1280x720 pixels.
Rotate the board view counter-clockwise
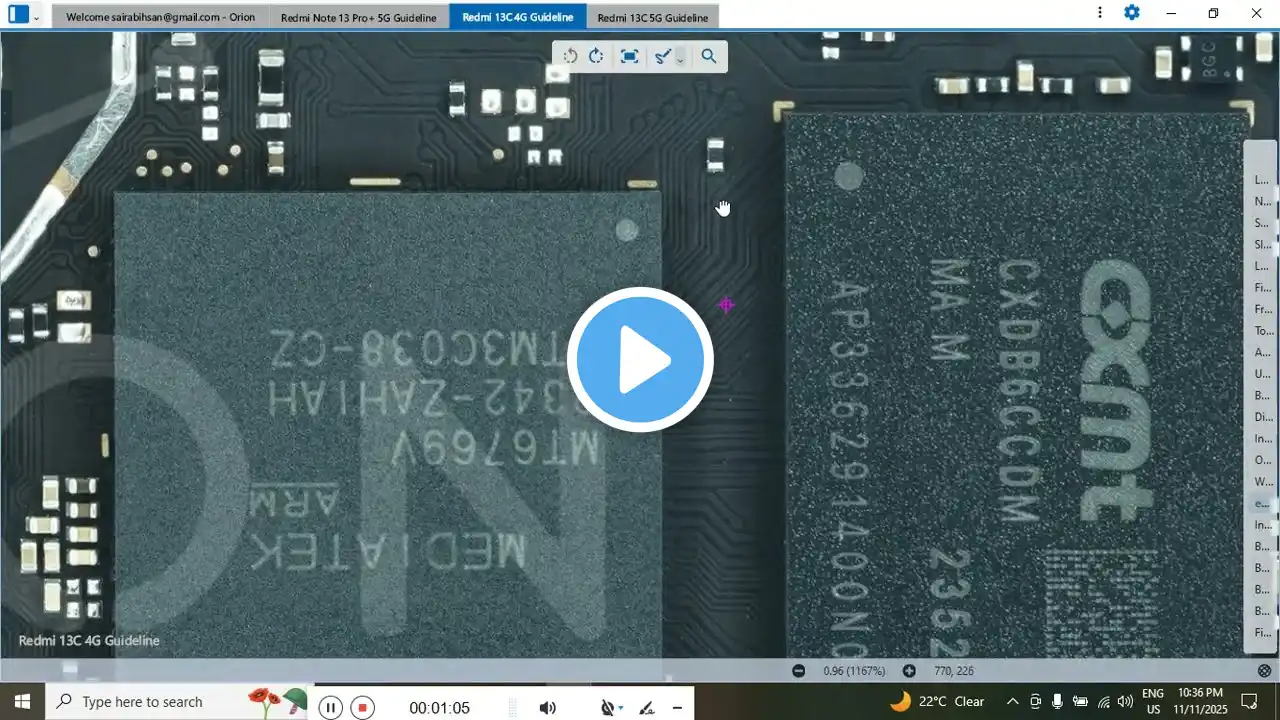(x=570, y=56)
